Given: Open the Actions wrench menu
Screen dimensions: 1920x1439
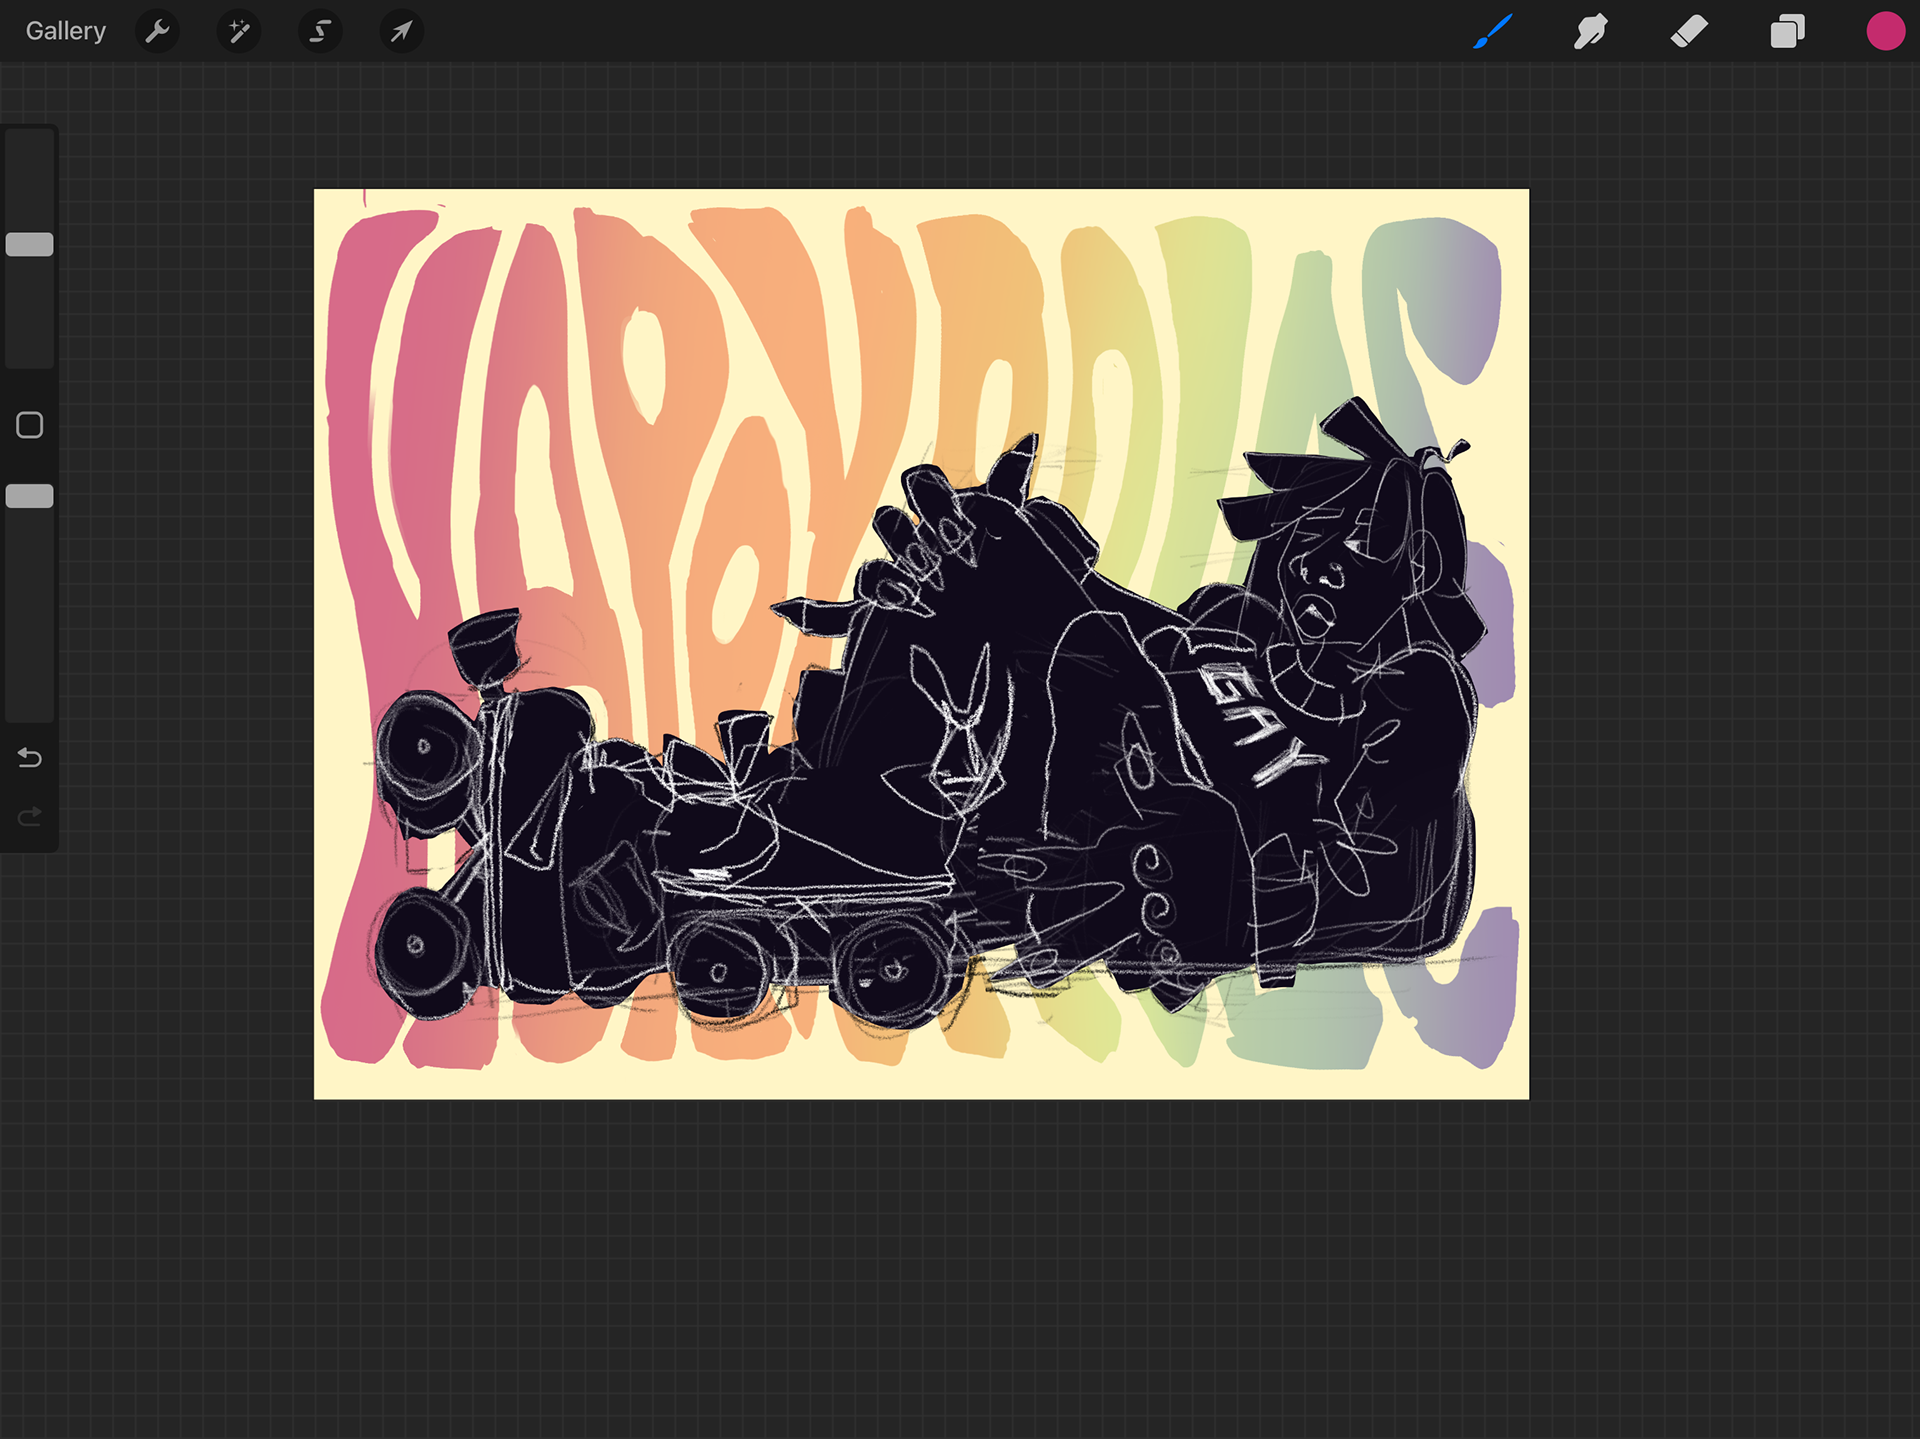Looking at the screenshot, I should point(157,31).
